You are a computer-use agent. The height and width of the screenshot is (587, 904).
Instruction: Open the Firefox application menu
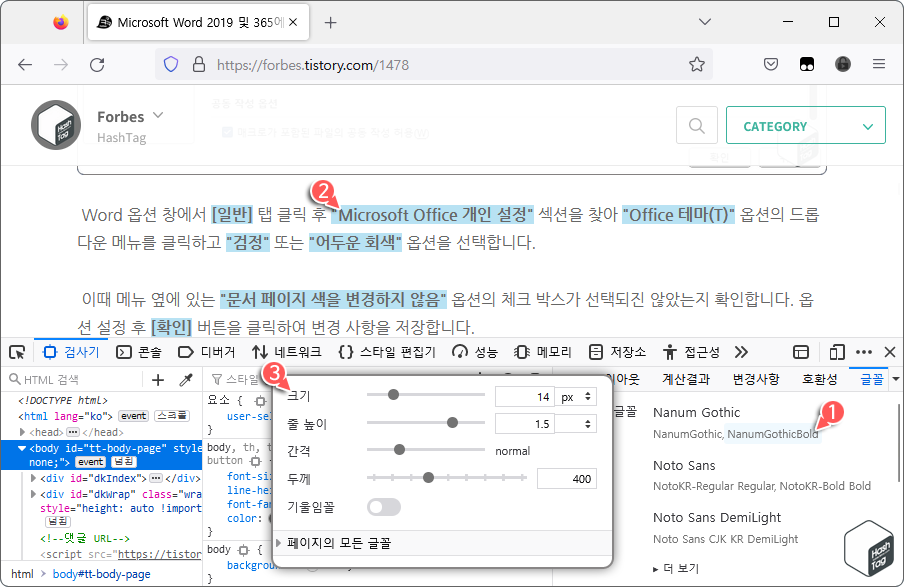tap(878, 61)
